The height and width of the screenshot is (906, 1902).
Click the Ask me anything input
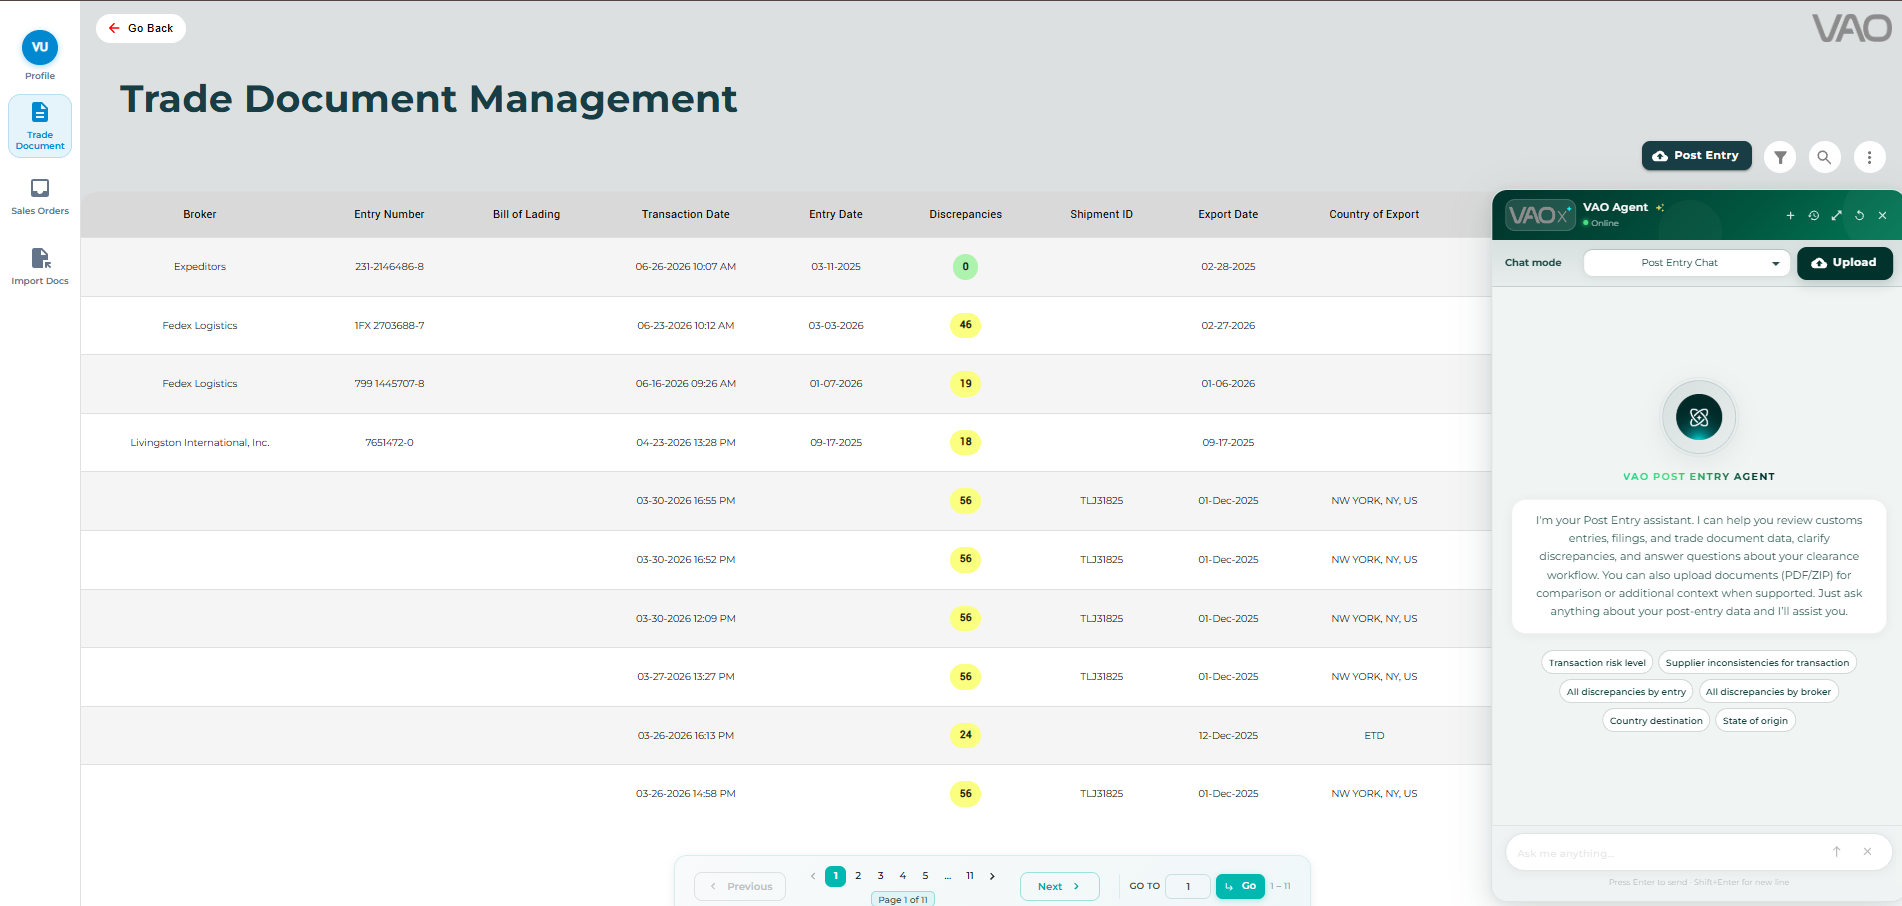click(x=1665, y=853)
